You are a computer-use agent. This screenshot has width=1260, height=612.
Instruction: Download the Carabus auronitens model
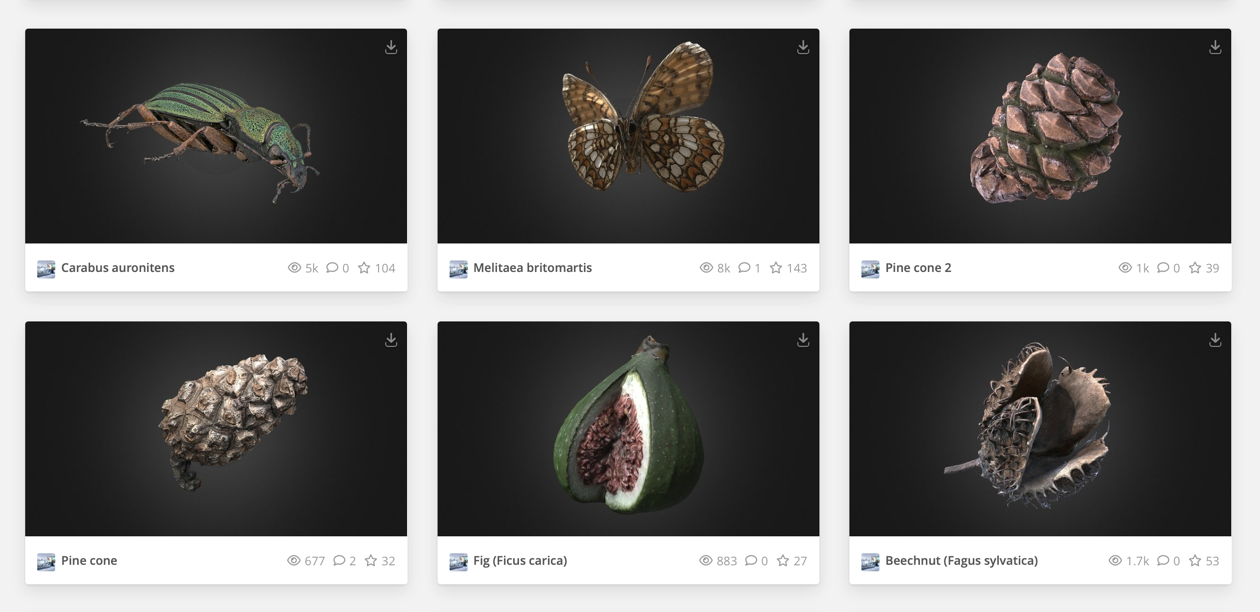[x=391, y=47]
